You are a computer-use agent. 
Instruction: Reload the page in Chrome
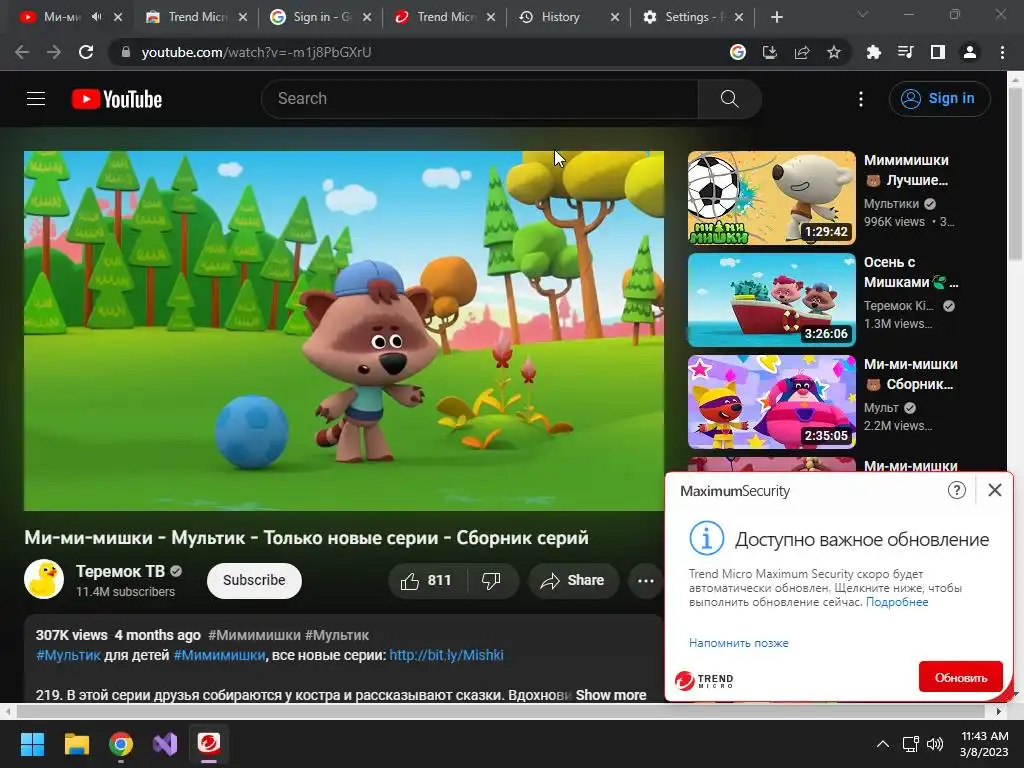86,52
